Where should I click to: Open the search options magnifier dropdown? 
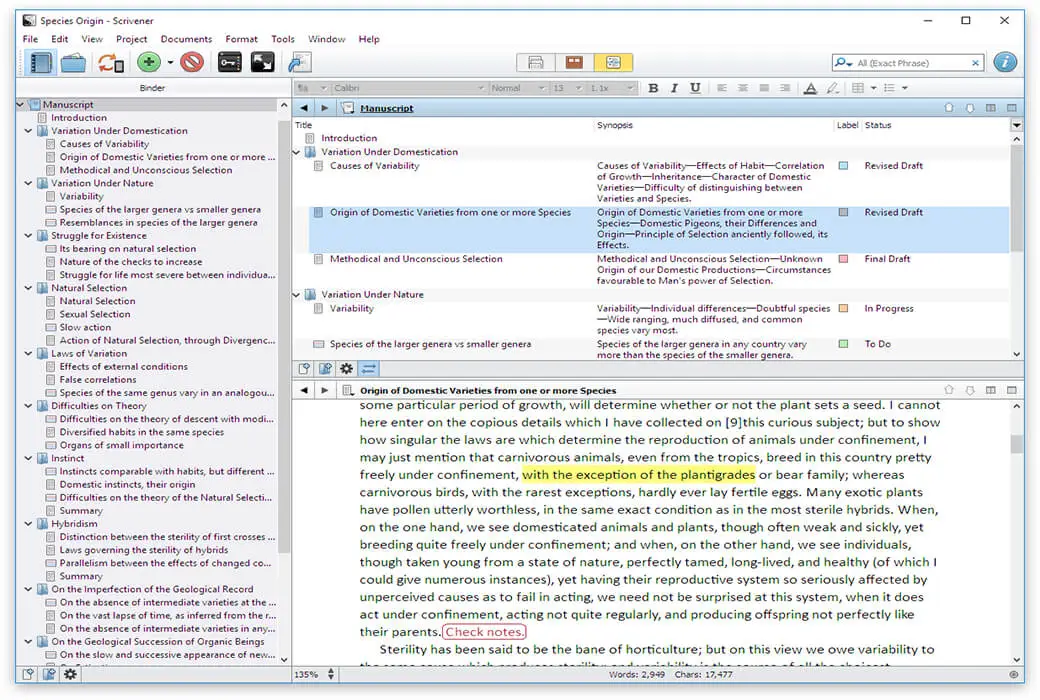pos(843,63)
